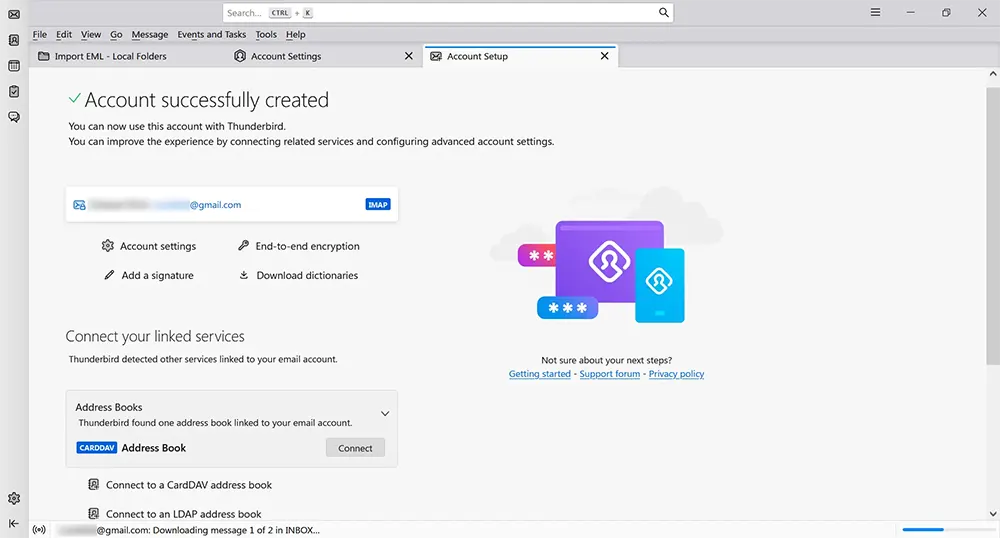1000x538 pixels.
Task: Close the Account Settings tab
Action: [409, 56]
